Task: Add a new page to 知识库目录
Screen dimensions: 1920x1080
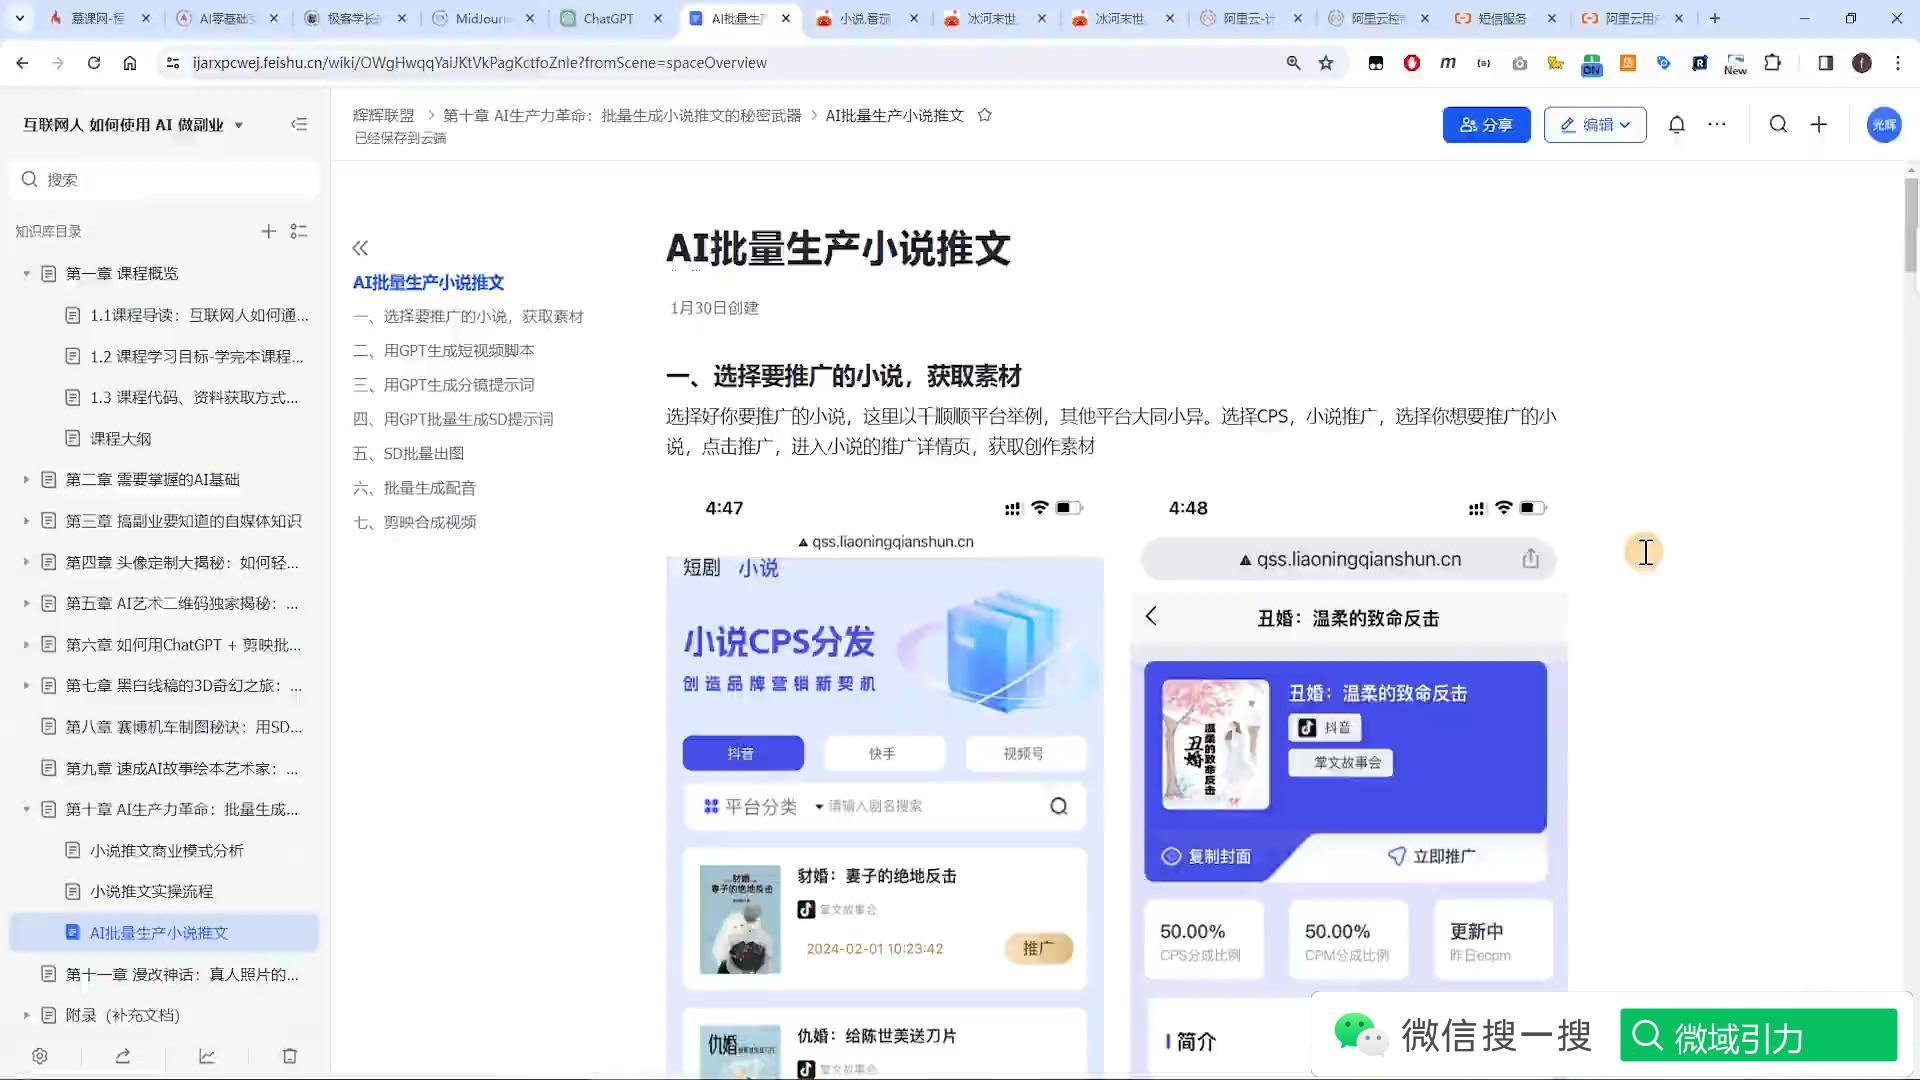Action: [268, 231]
